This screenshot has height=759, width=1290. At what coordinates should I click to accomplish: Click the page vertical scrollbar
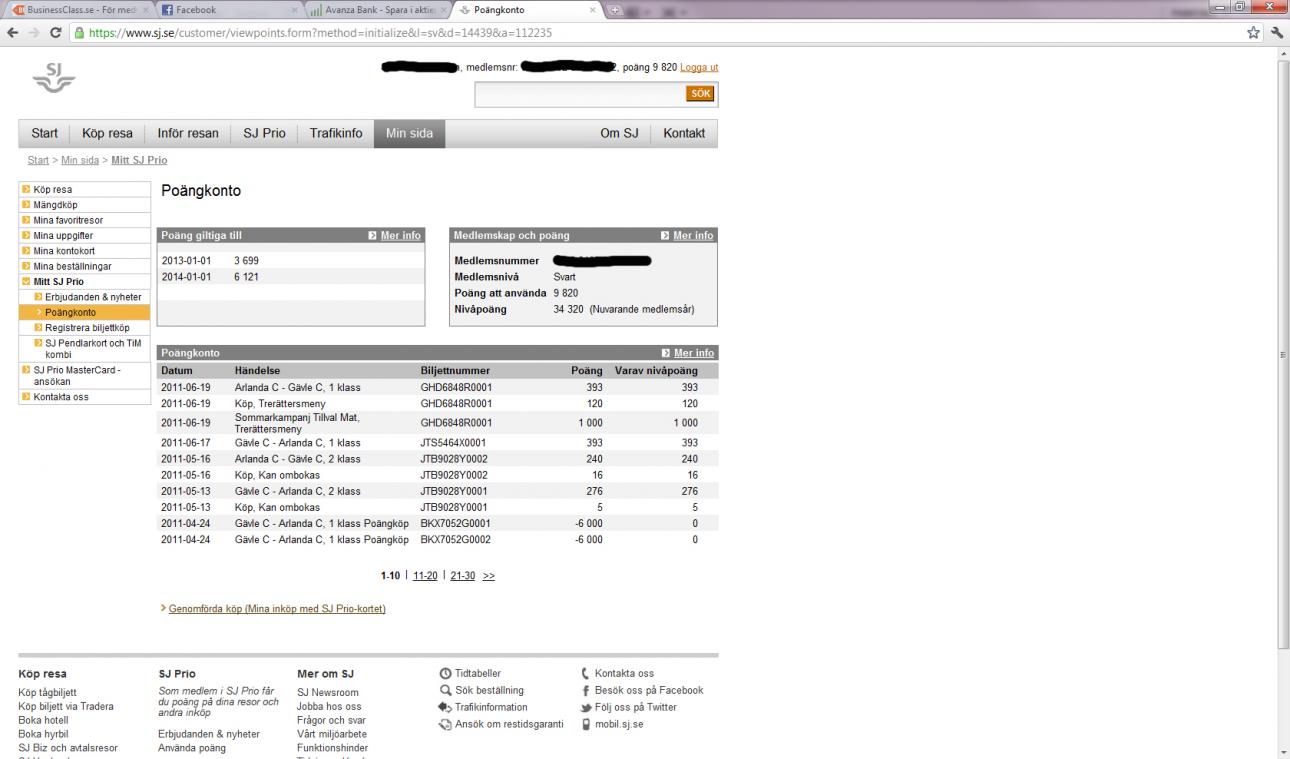tap(1282, 350)
